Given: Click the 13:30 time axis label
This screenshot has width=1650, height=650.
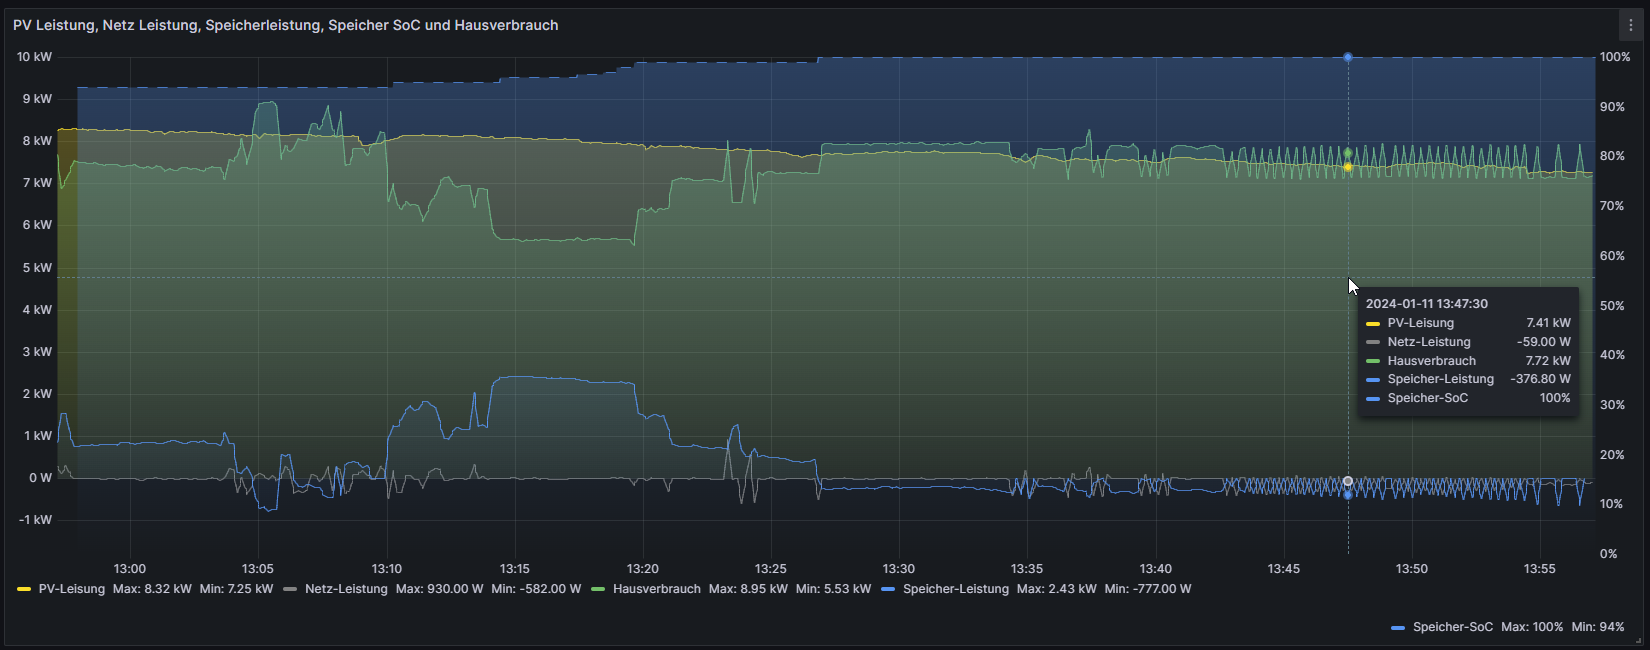Looking at the screenshot, I should pos(898,569).
